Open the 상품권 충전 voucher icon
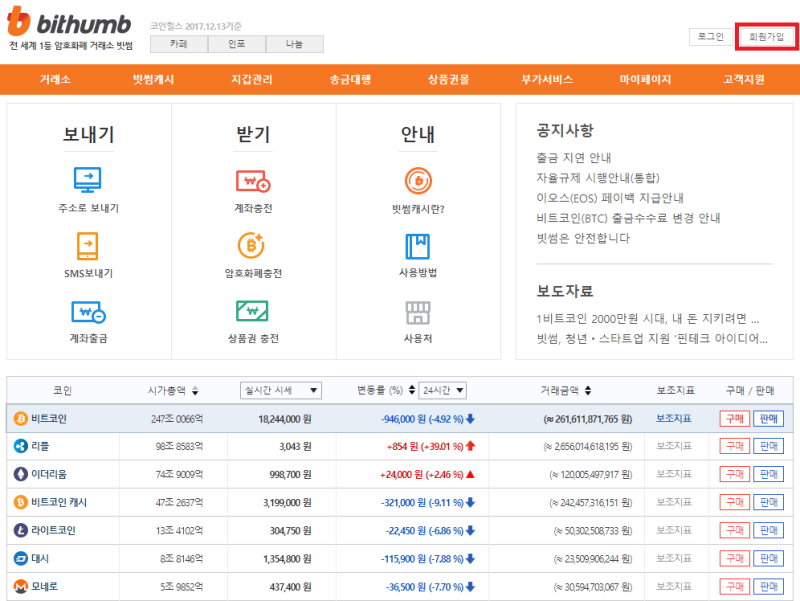Image resolution: width=800 pixels, height=601 pixels. (252, 311)
